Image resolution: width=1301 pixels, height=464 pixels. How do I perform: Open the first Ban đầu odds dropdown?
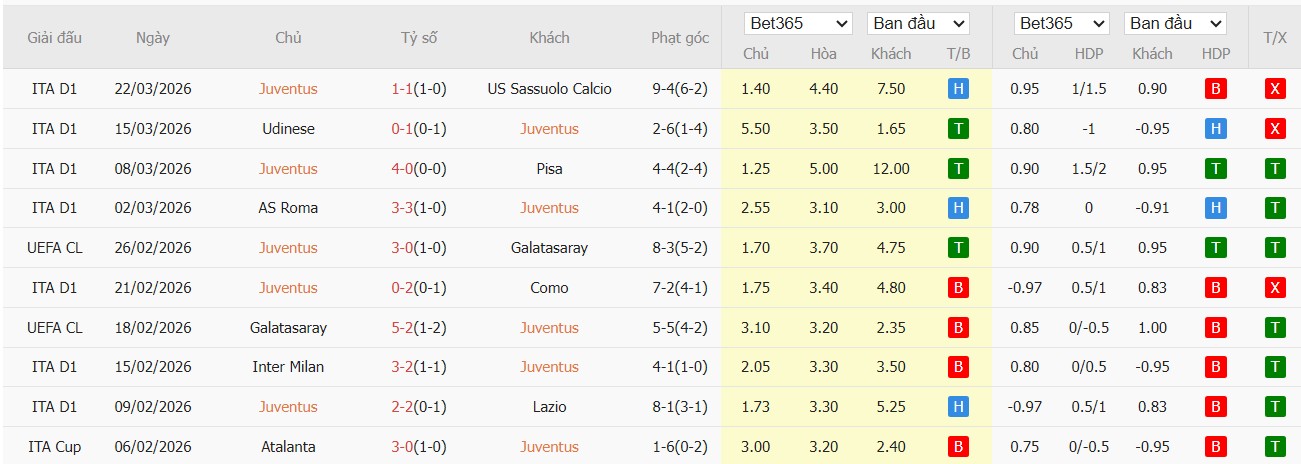[x=918, y=23]
